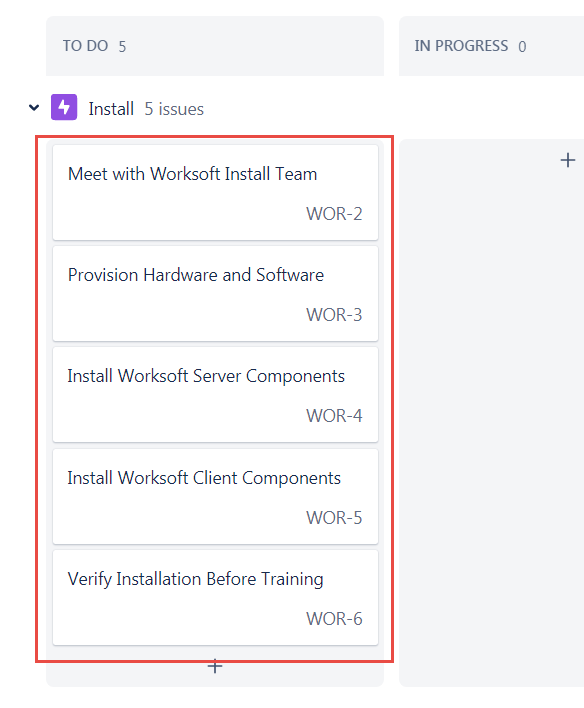Click the WOR-2 issue key
The width and height of the screenshot is (584, 708).
point(334,214)
